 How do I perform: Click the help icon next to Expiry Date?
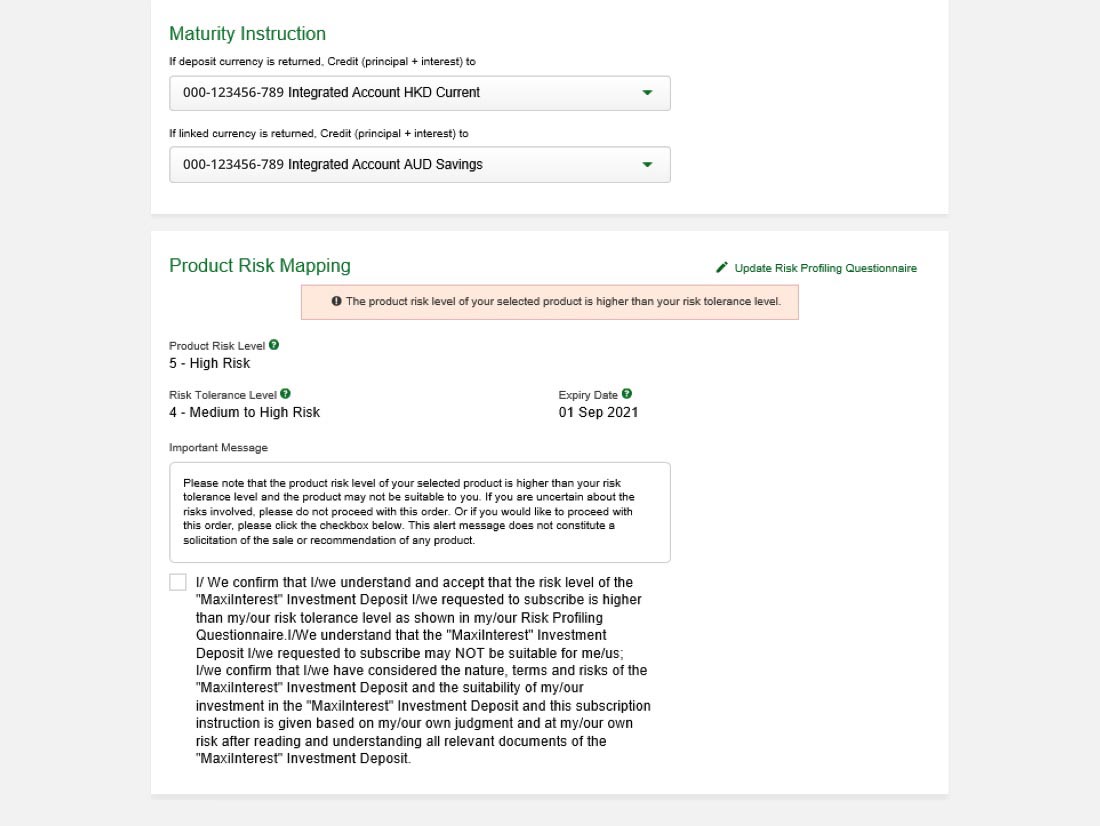pos(627,394)
